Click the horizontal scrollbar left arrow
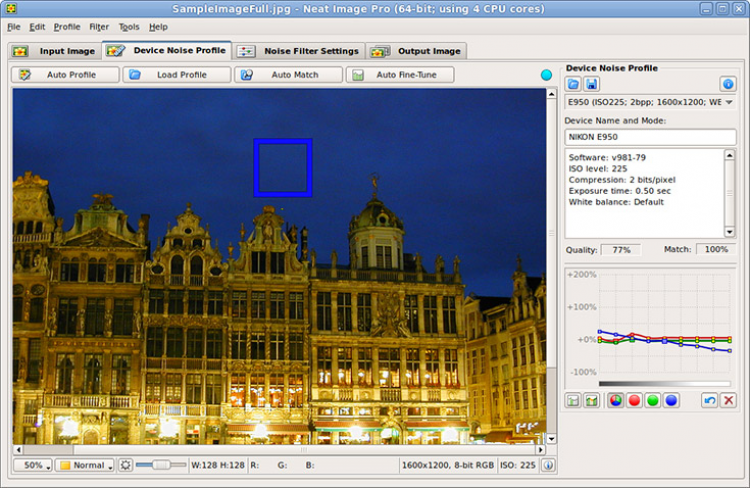The width and height of the screenshot is (750, 488). 18,450
